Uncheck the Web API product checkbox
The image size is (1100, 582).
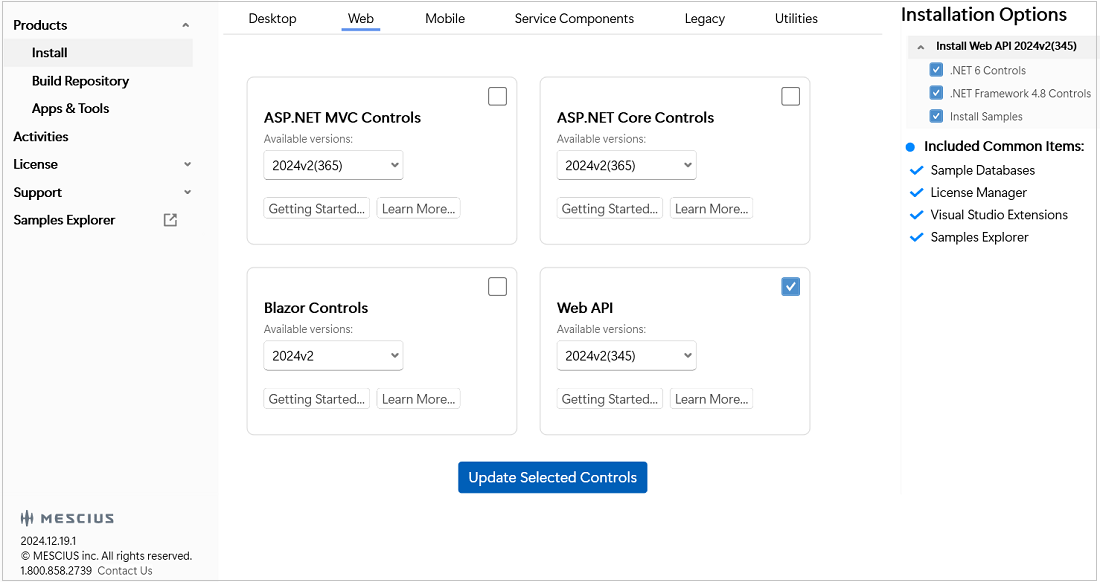tap(790, 287)
